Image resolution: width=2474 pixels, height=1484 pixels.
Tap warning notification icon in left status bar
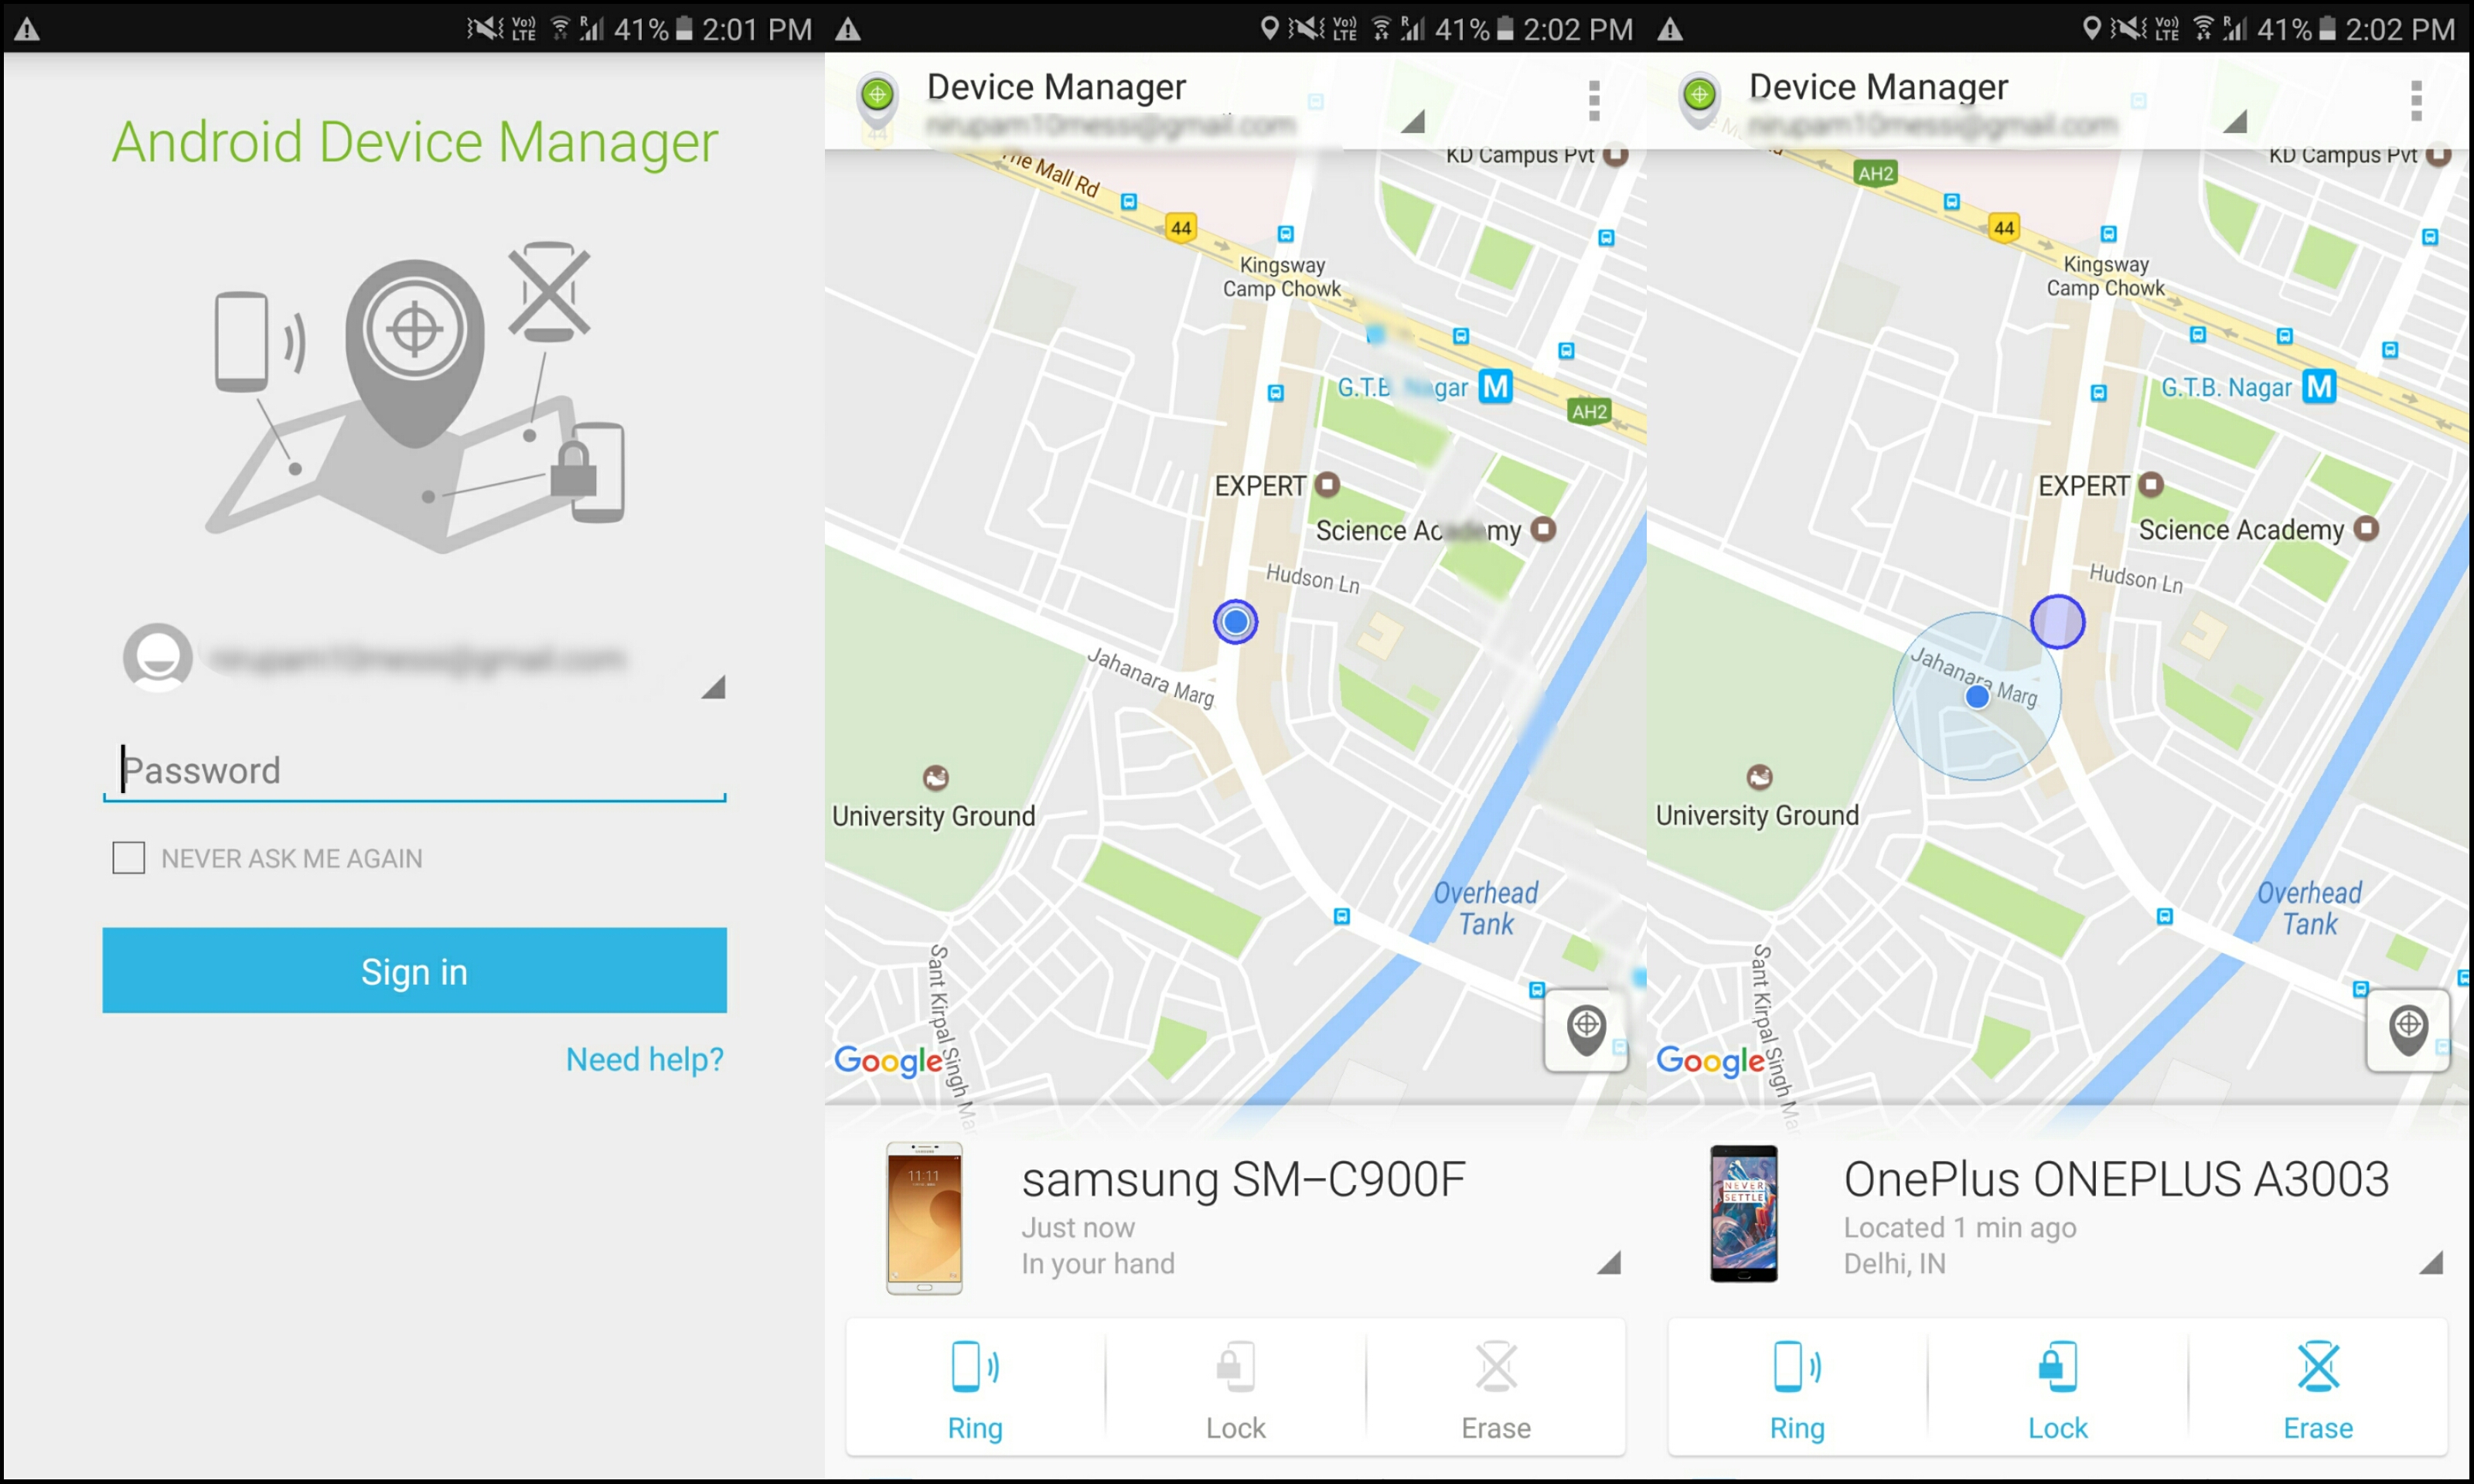(x=27, y=29)
